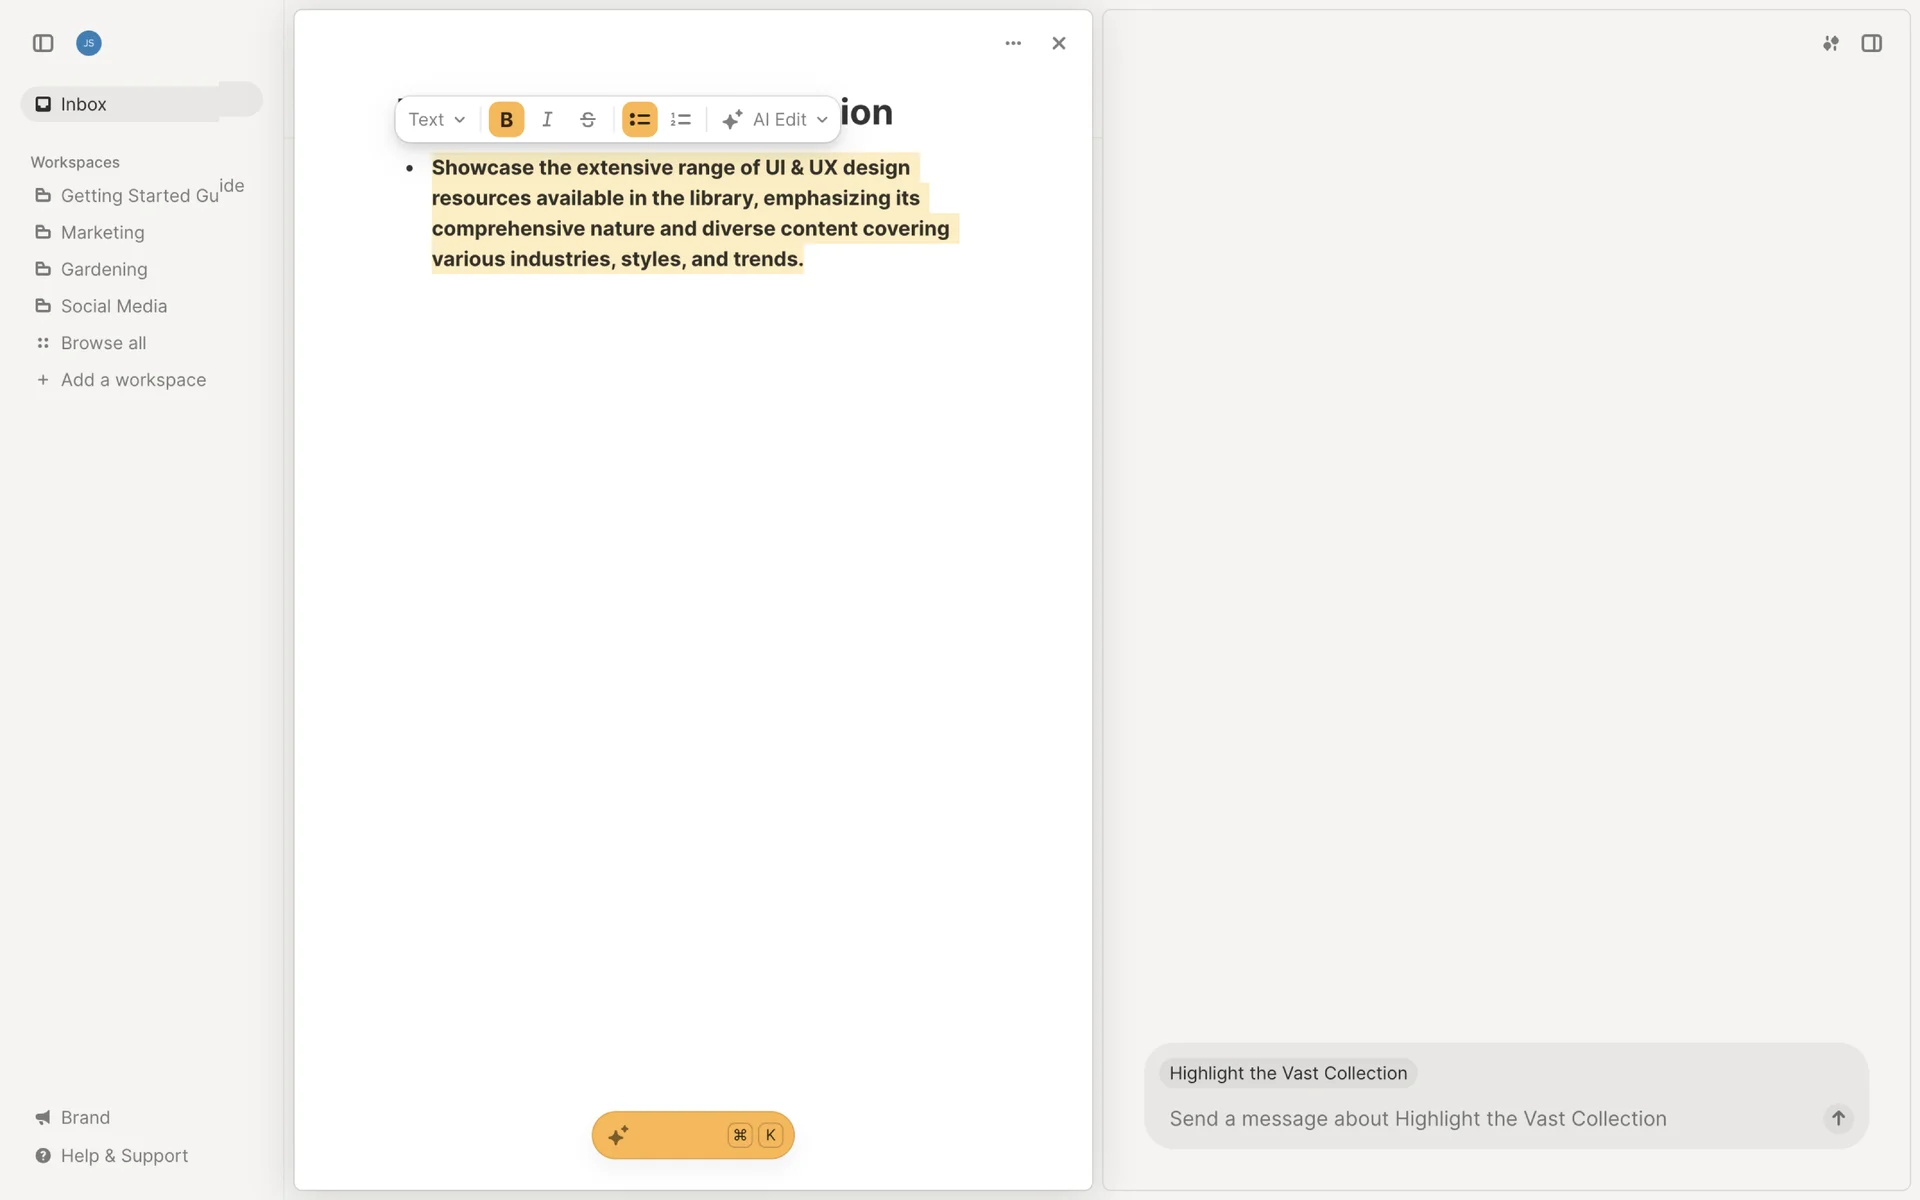Toggle the right side panel icon
Screen dimensions: 1920x1200
[1872, 43]
